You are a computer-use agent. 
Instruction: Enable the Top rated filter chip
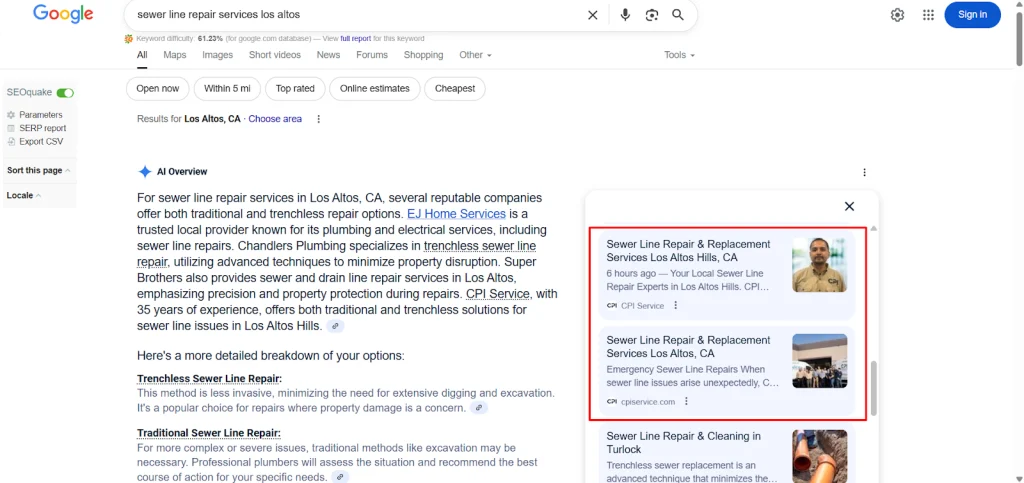(x=295, y=89)
